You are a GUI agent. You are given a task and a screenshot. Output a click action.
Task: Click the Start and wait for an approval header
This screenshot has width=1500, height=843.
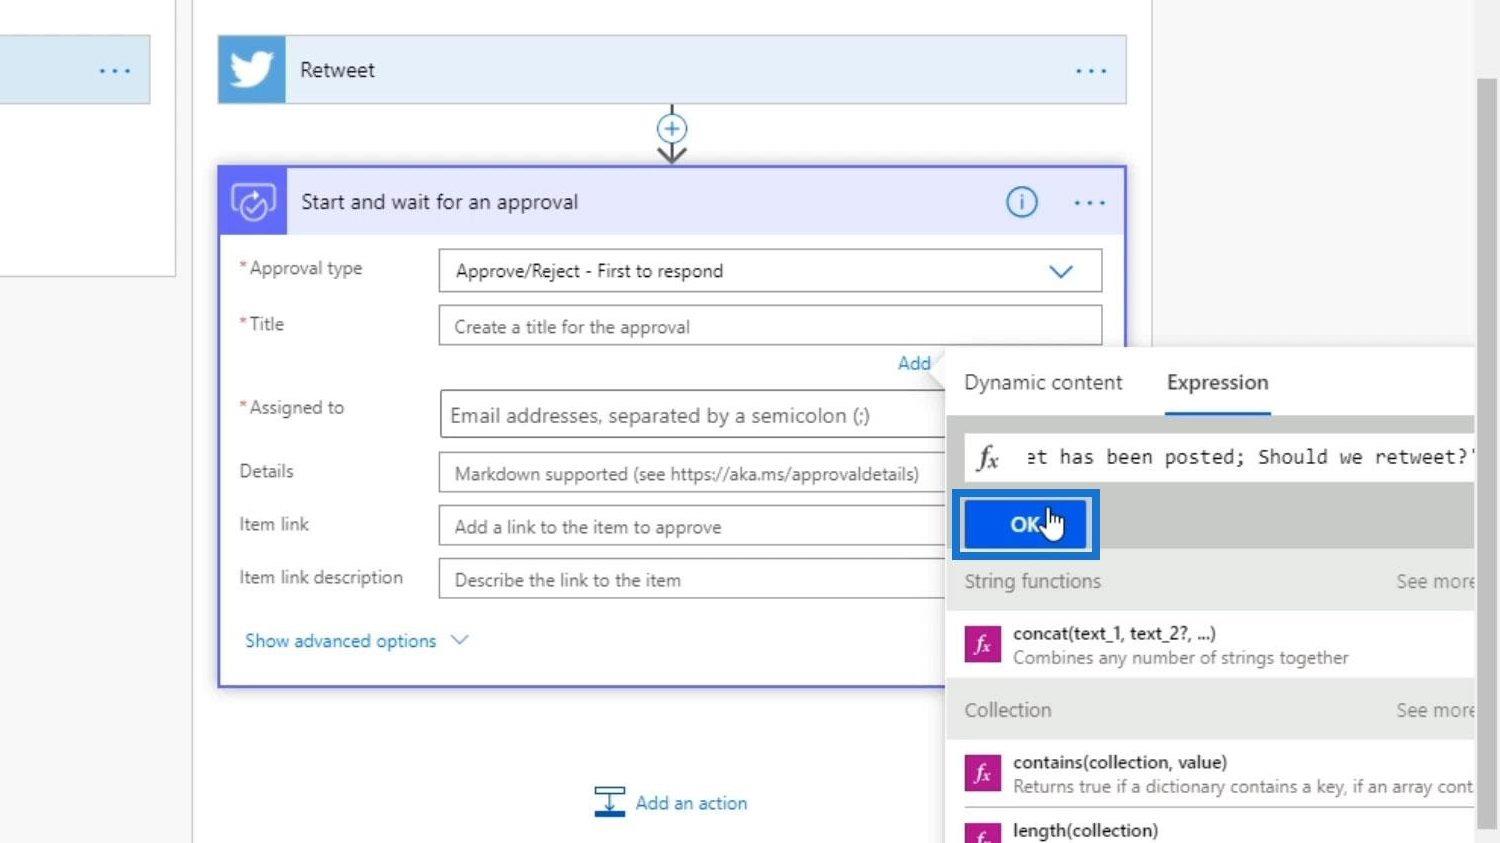coord(671,202)
